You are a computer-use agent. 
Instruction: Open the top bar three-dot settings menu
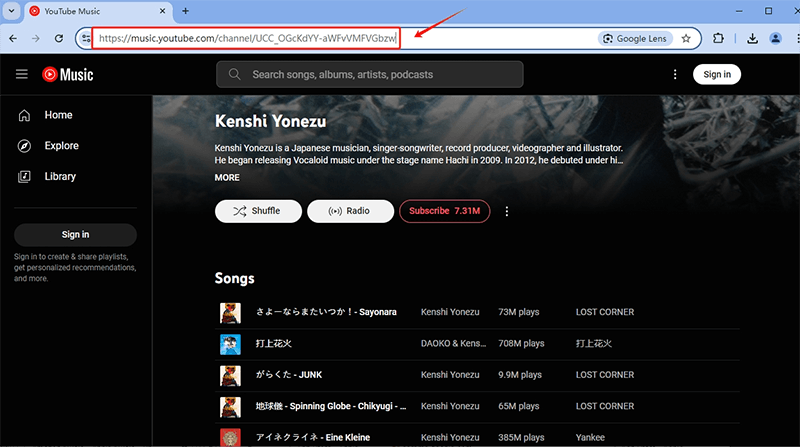click(x=675, y=74)
